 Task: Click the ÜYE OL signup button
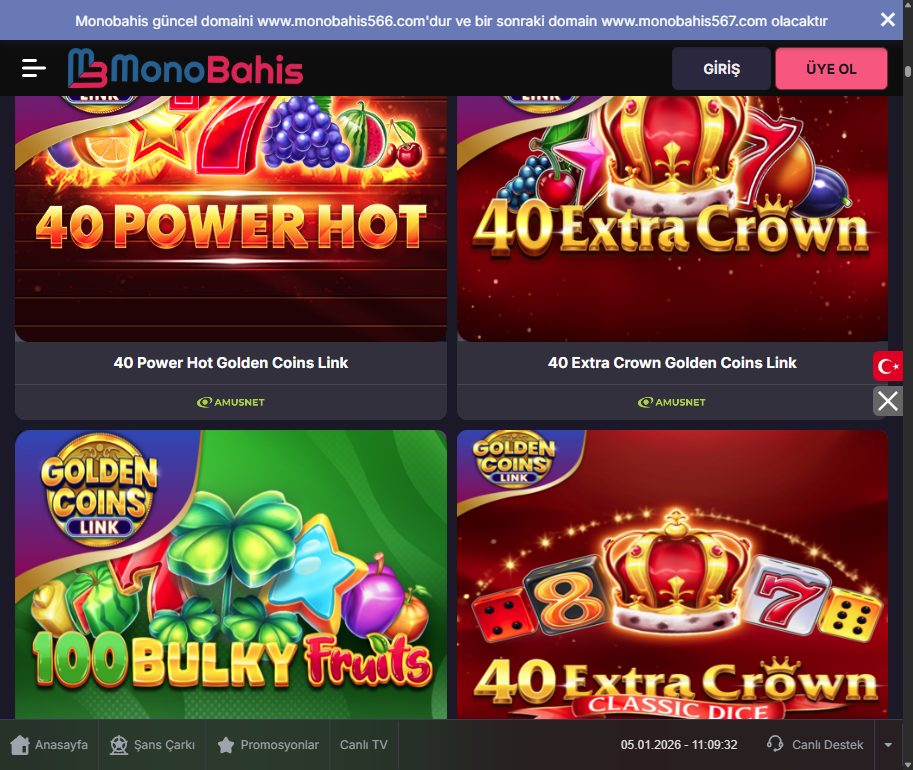[831, 69]
